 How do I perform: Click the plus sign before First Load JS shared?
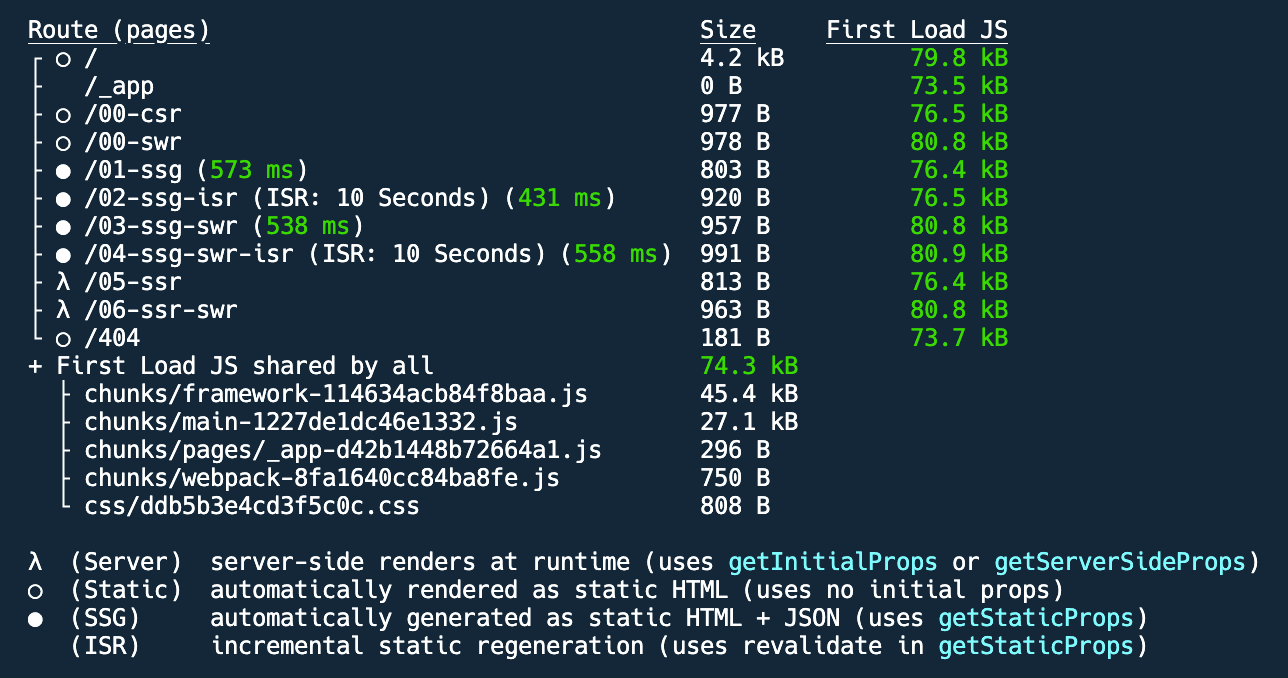(x=36, y=366)
